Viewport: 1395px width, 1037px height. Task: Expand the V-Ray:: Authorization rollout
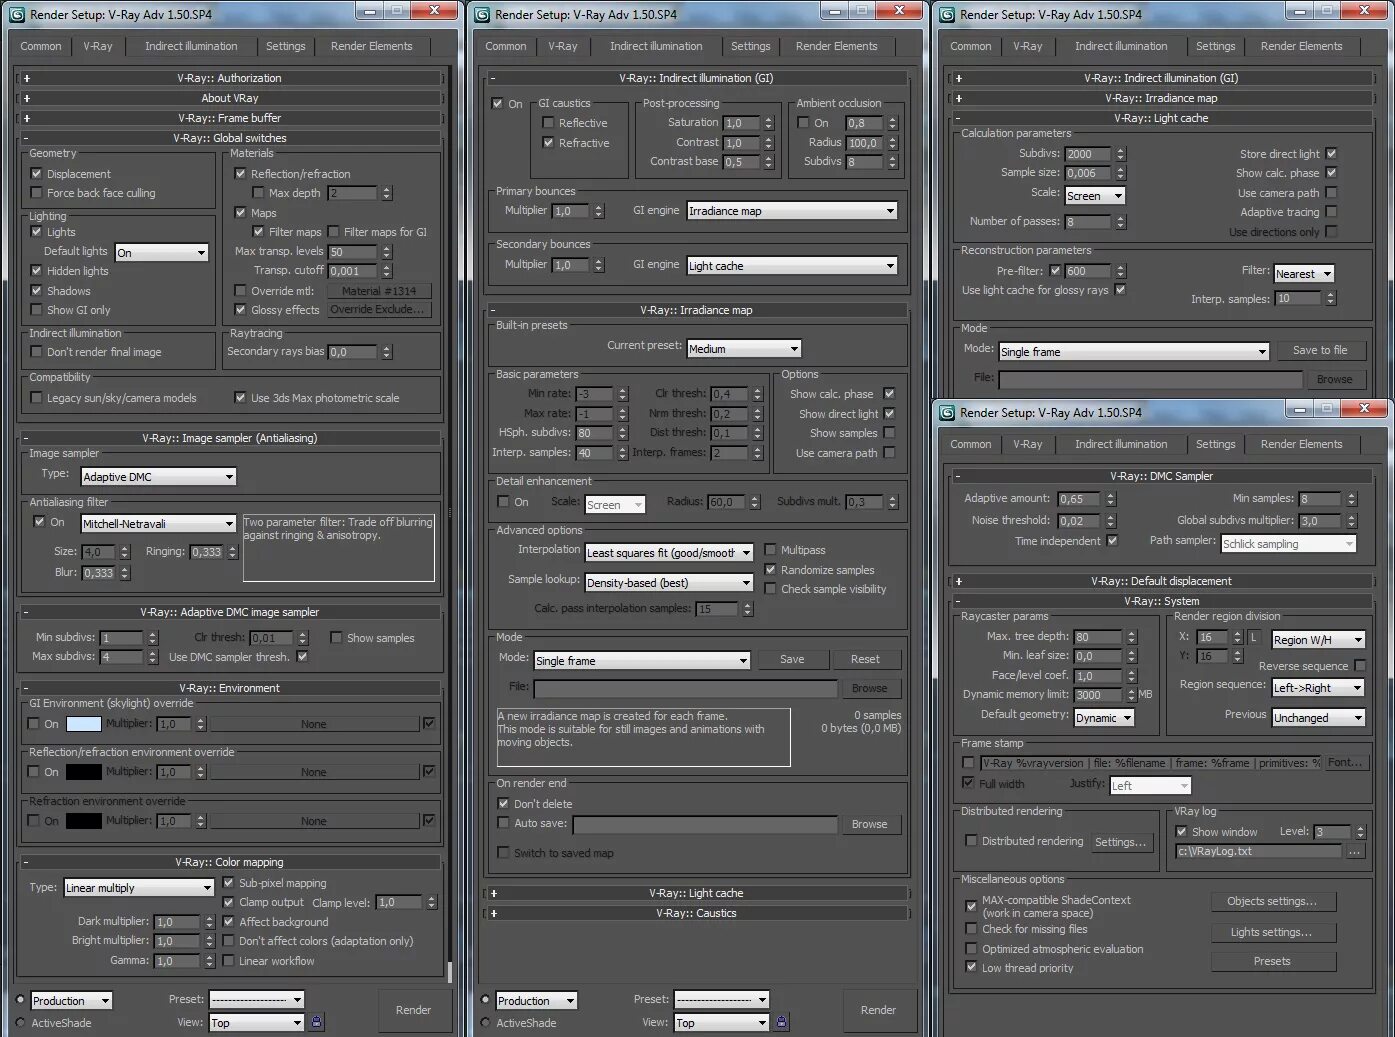click(x=230, y=78)
